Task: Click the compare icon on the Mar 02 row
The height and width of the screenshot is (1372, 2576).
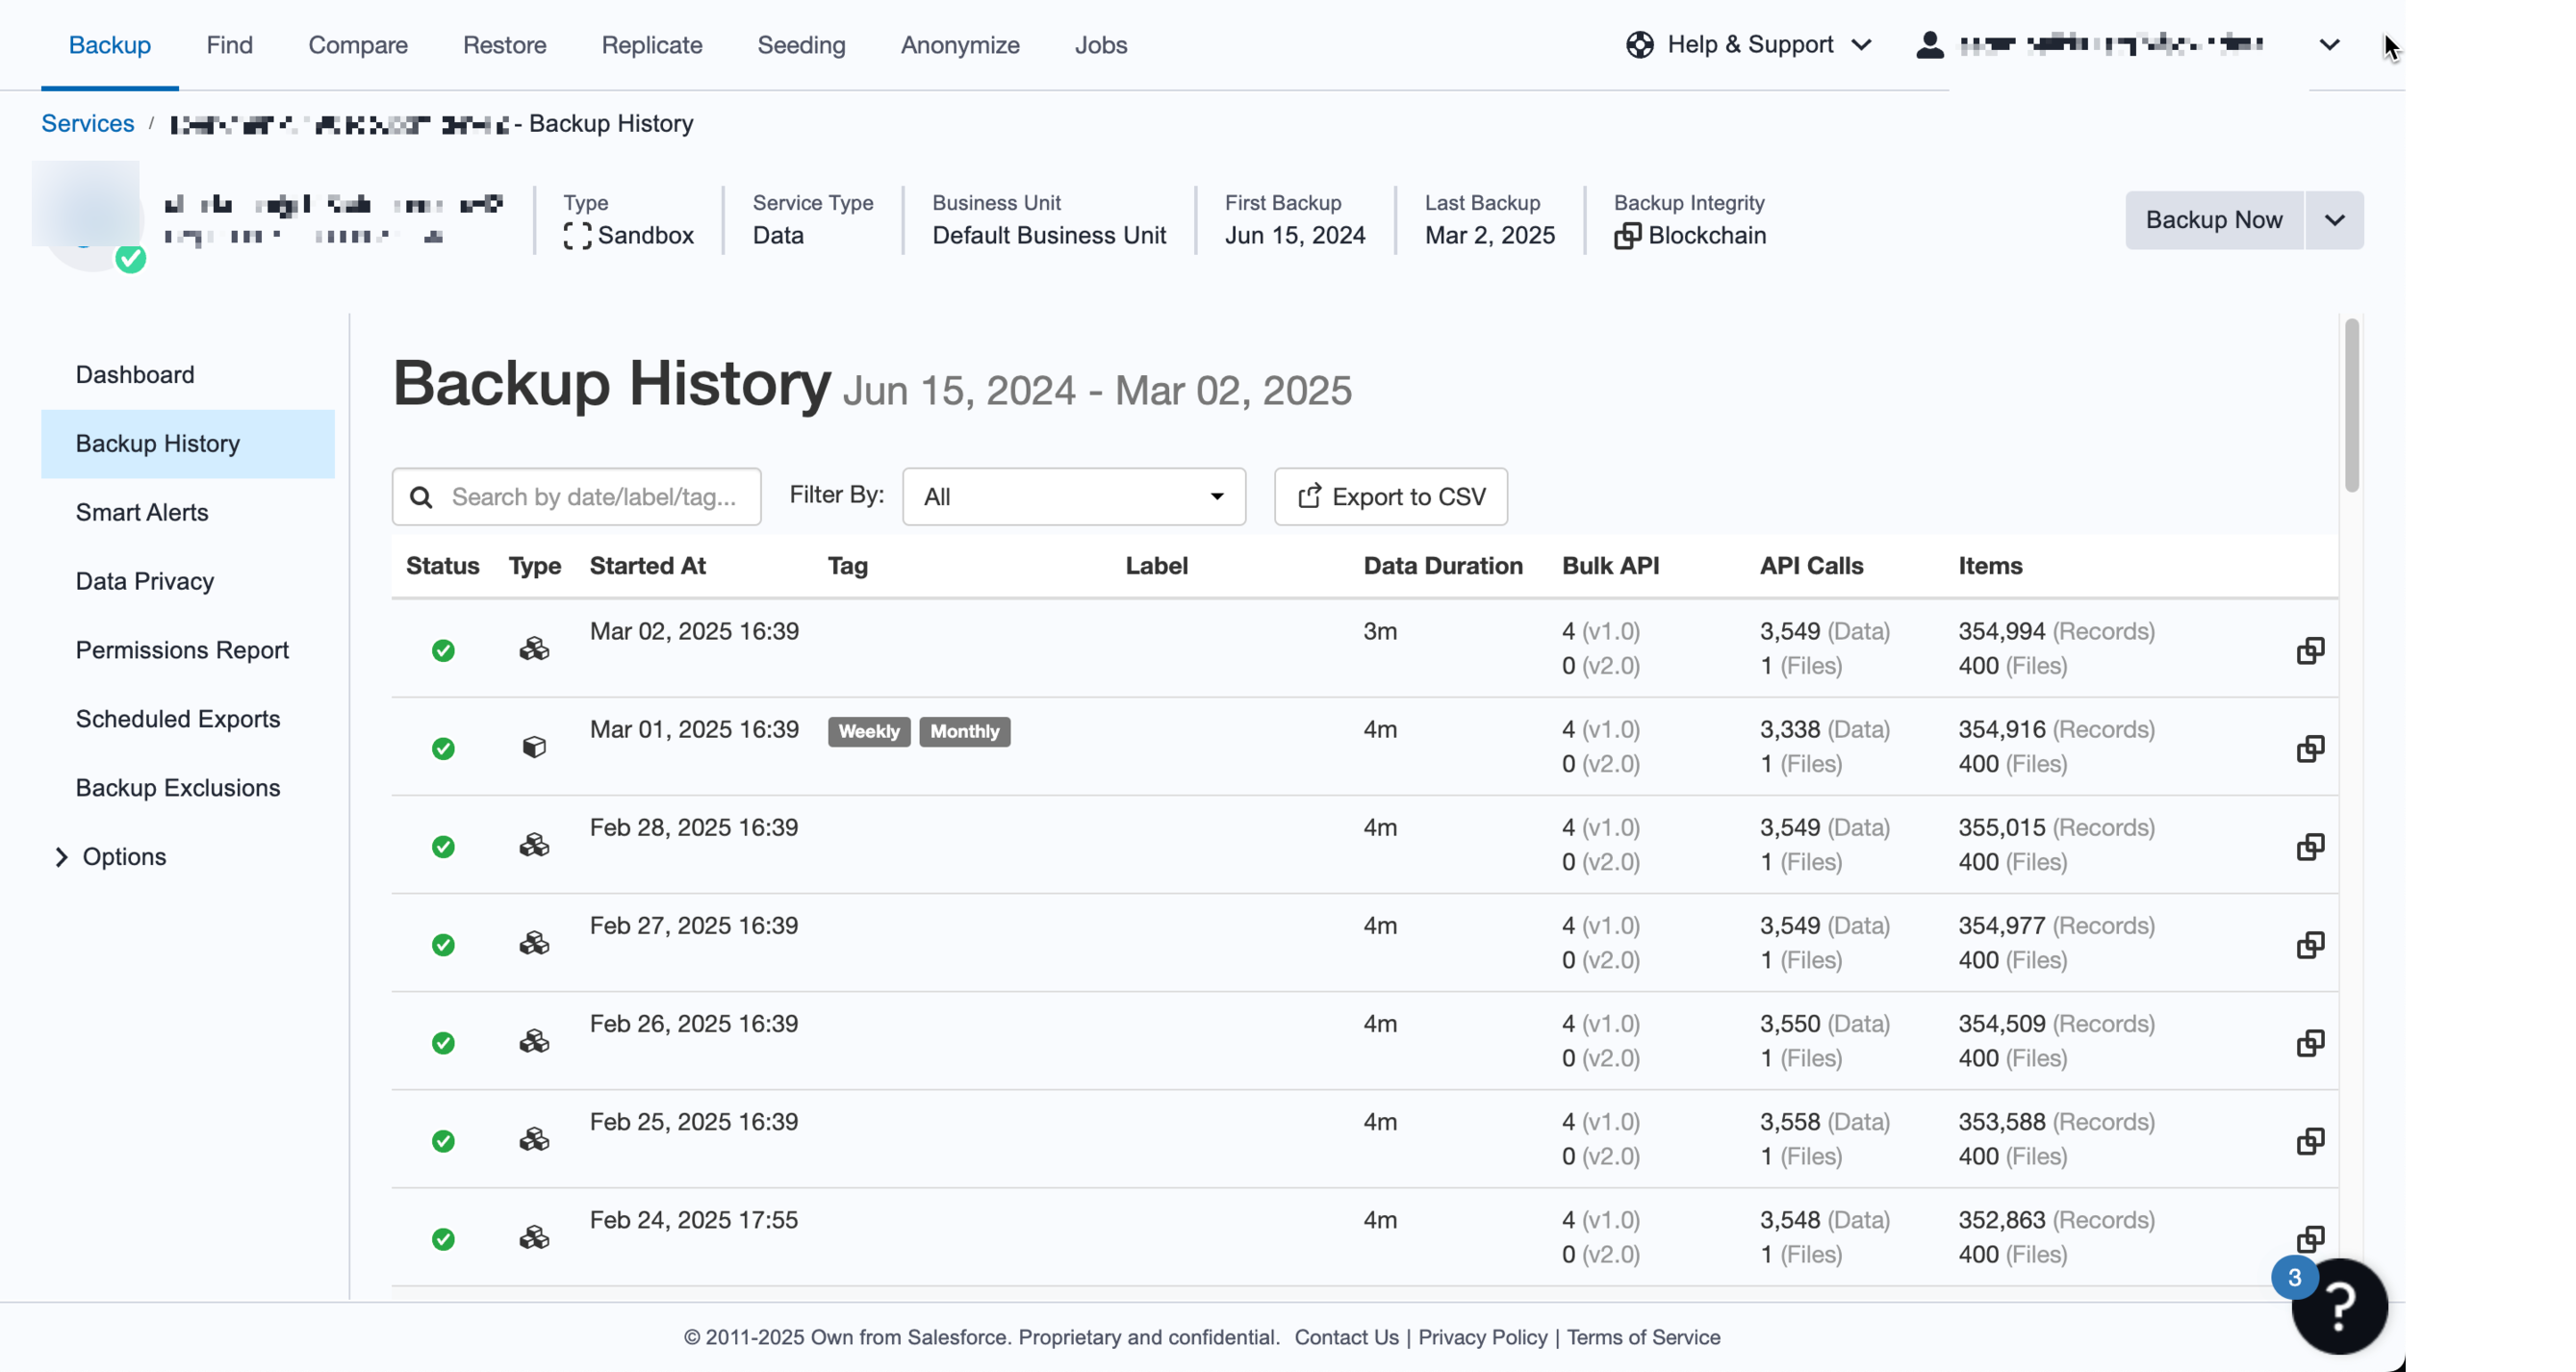Action: click(2310, 650)
